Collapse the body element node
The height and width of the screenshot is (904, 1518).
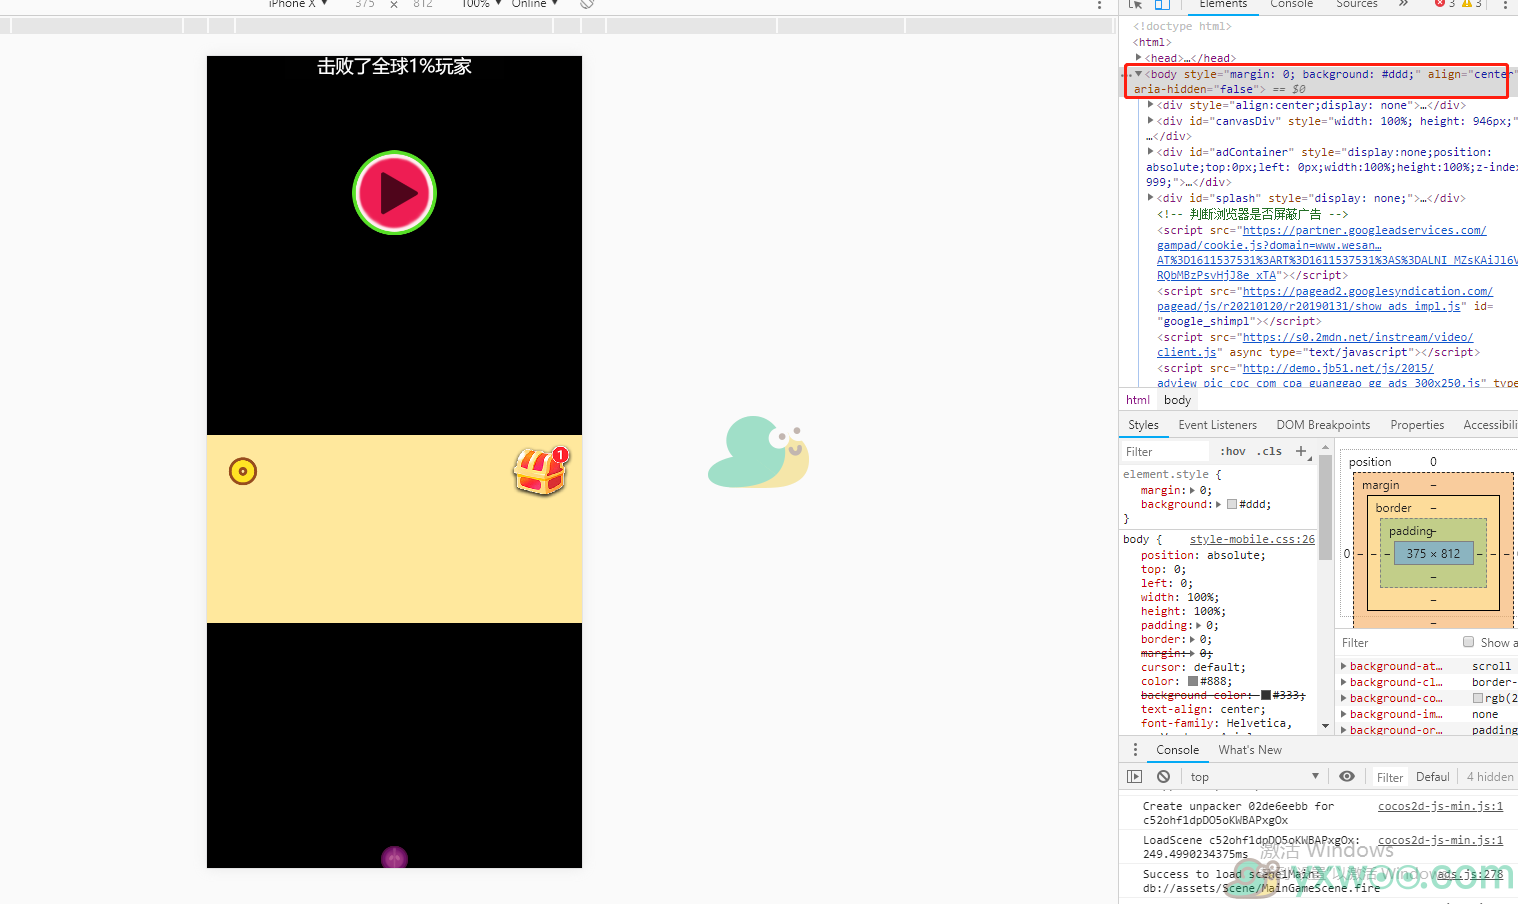click(1138, 74)
